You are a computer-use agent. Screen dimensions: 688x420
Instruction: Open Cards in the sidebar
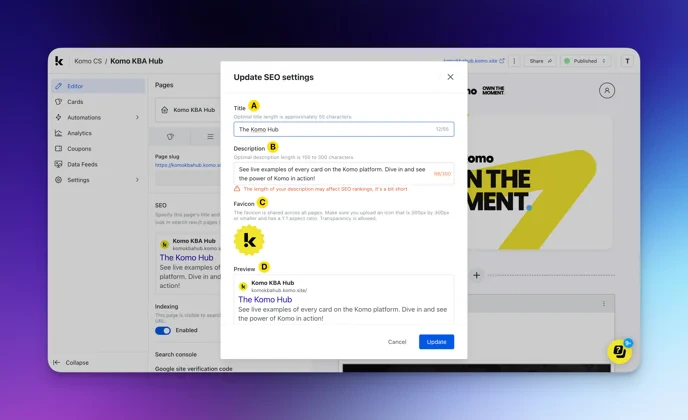(98, 102)
